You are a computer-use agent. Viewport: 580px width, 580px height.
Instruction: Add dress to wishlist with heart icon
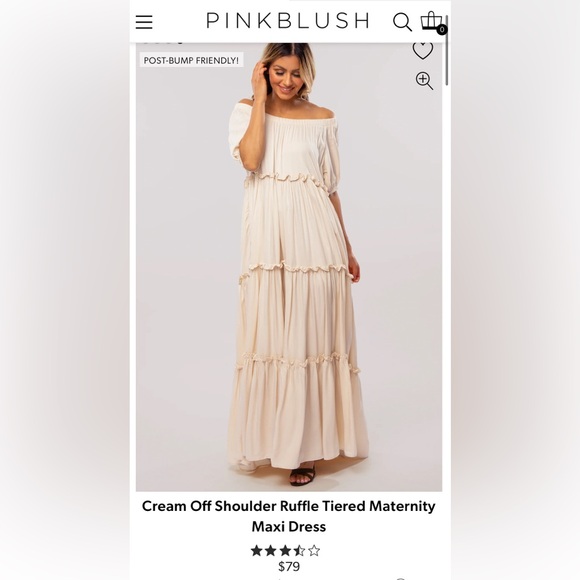(x=423, y=50)
